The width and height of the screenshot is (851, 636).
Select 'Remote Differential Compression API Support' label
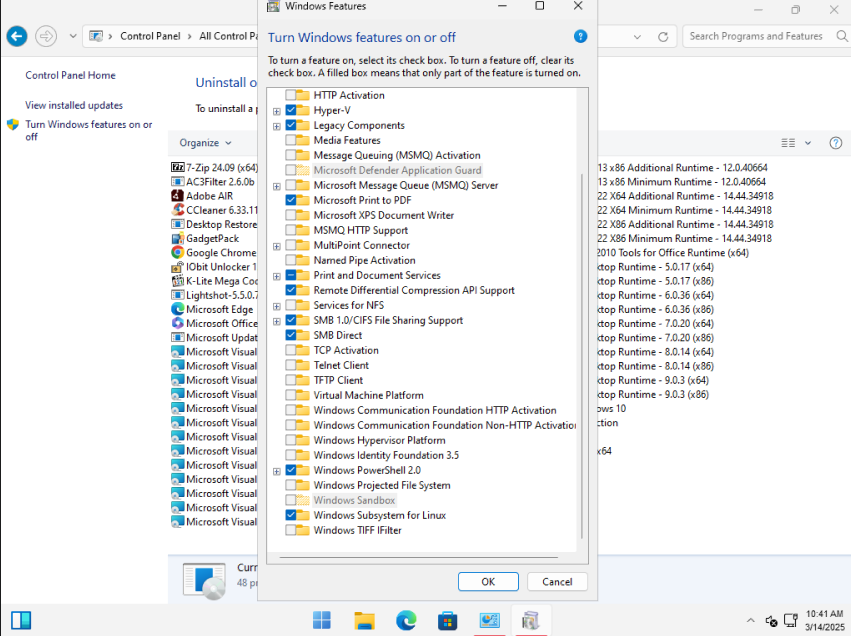click(414, 290)
